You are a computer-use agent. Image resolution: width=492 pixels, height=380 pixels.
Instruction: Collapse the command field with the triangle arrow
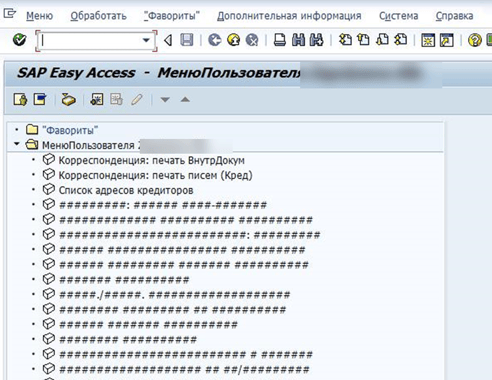pyautogui.click(x=168, y=41)
